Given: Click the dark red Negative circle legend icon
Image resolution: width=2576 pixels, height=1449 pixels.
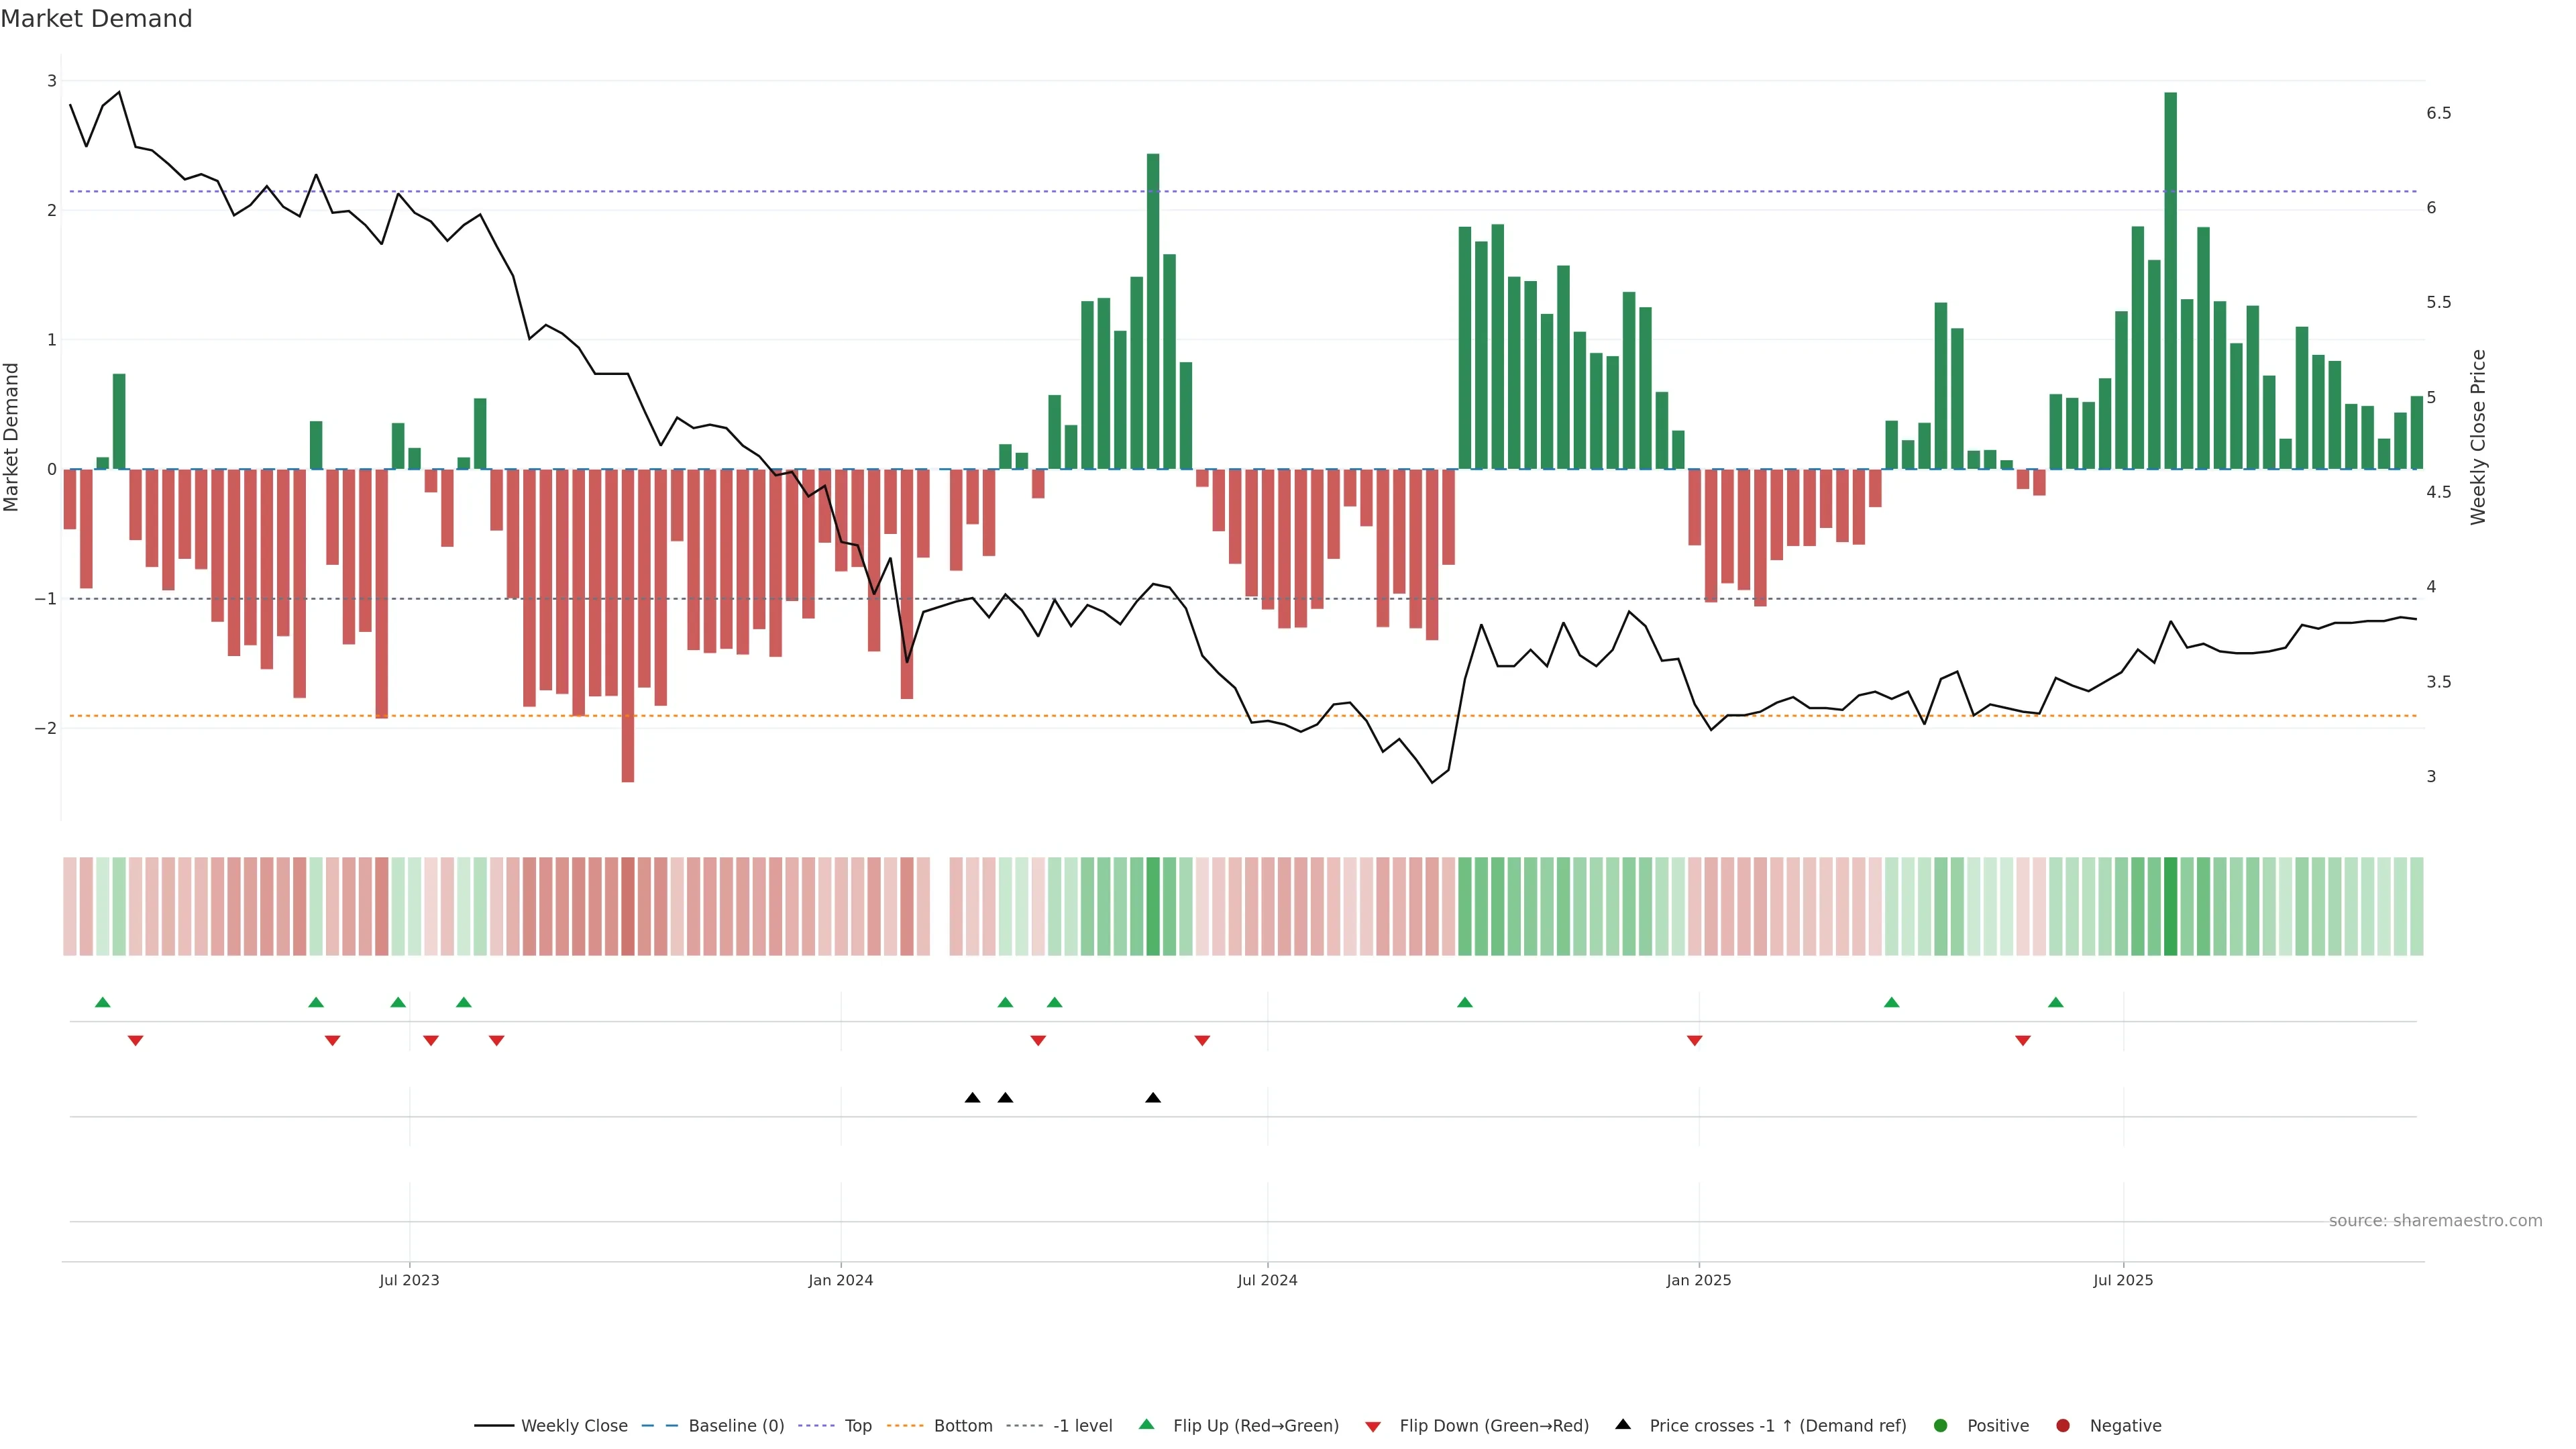Looking at the screenshot, I should pyautogui.click(x=2062, y=1425).
